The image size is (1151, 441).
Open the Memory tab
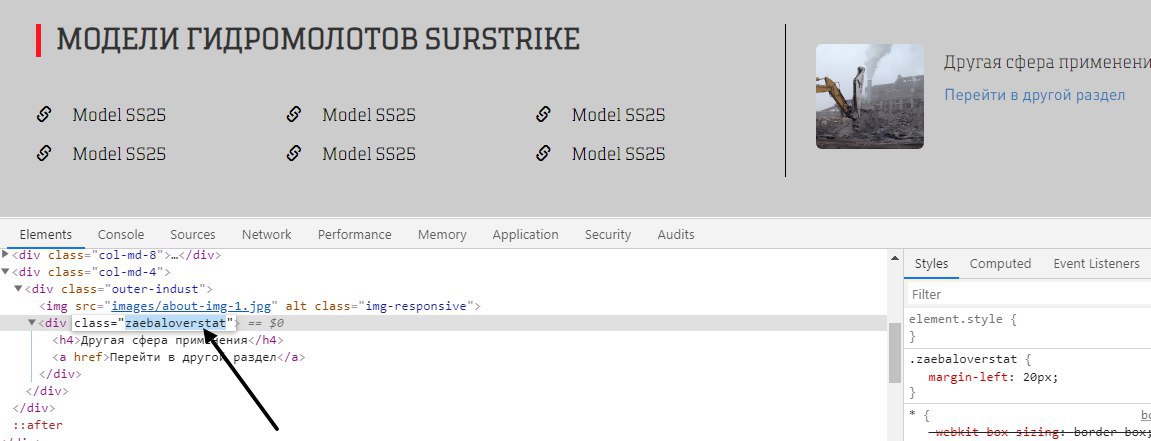tap(442, 235)
